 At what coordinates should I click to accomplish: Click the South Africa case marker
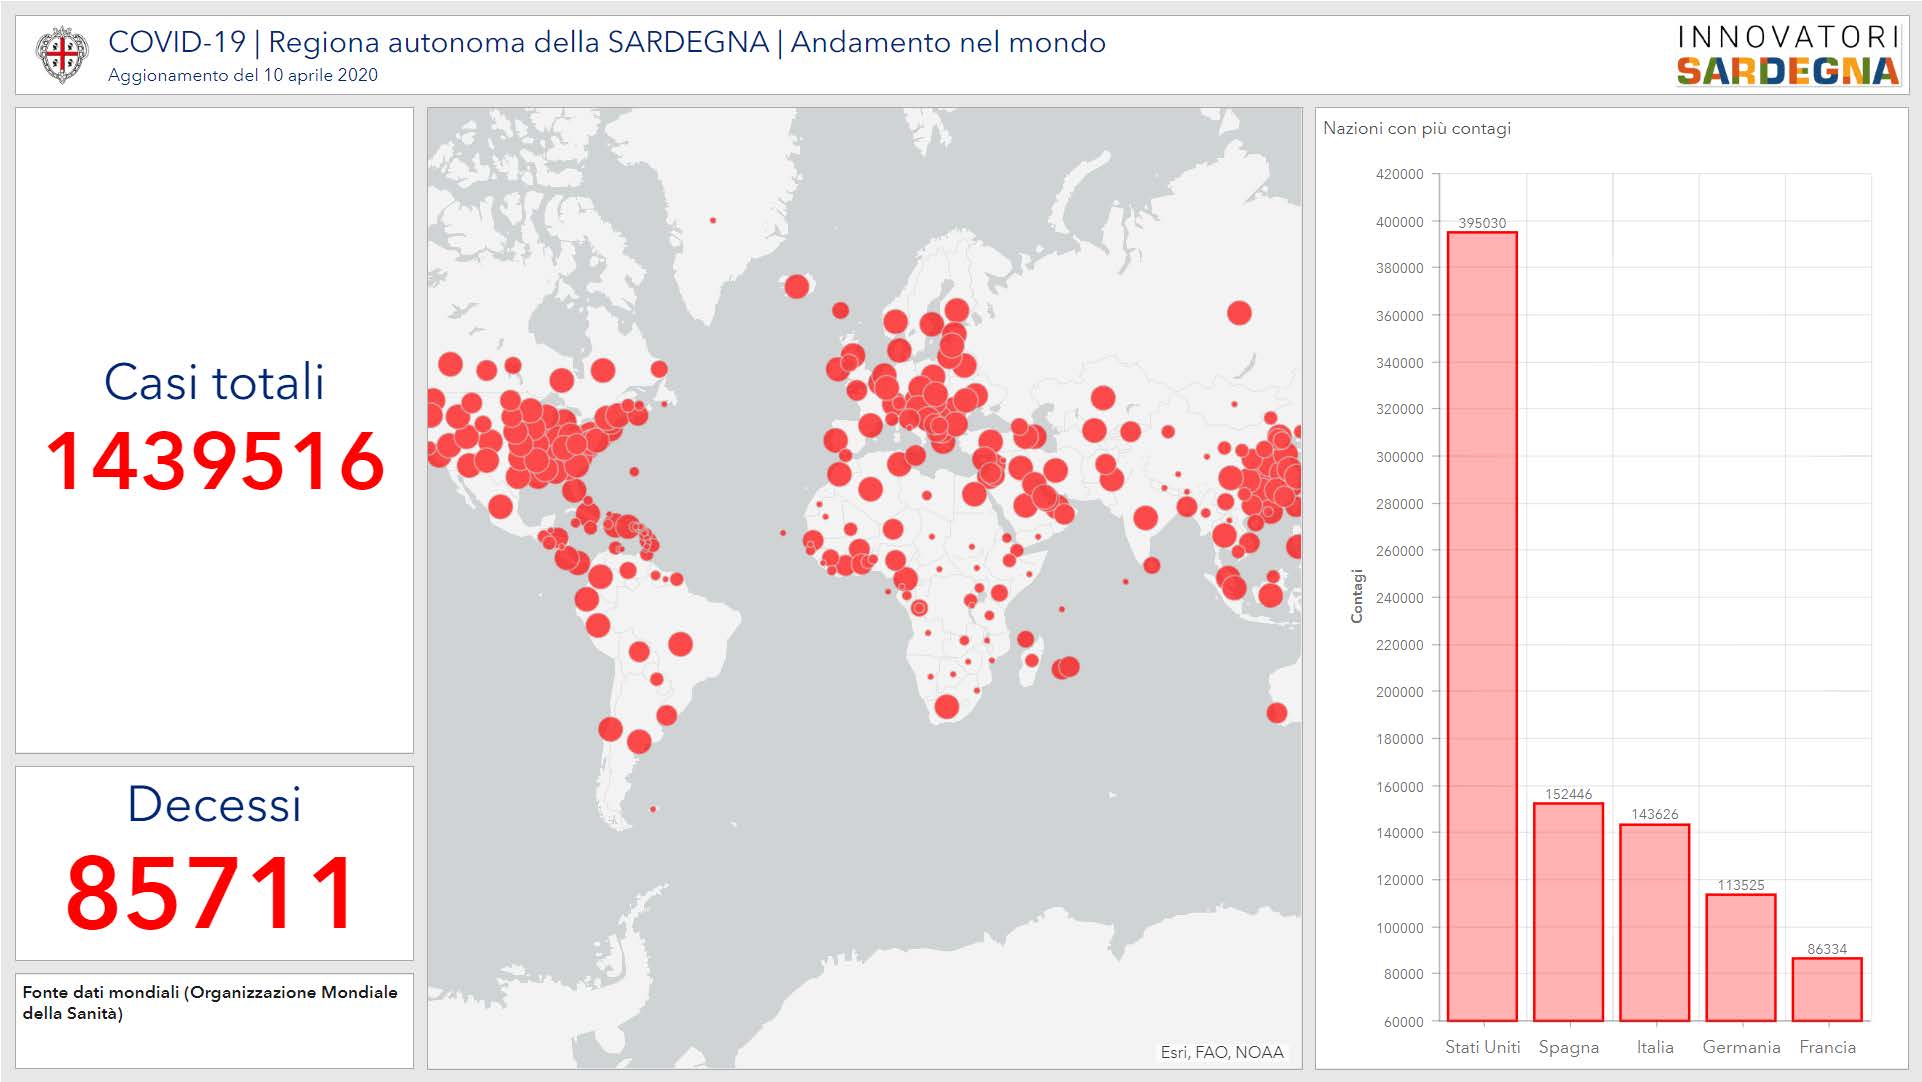click(946, 707)
